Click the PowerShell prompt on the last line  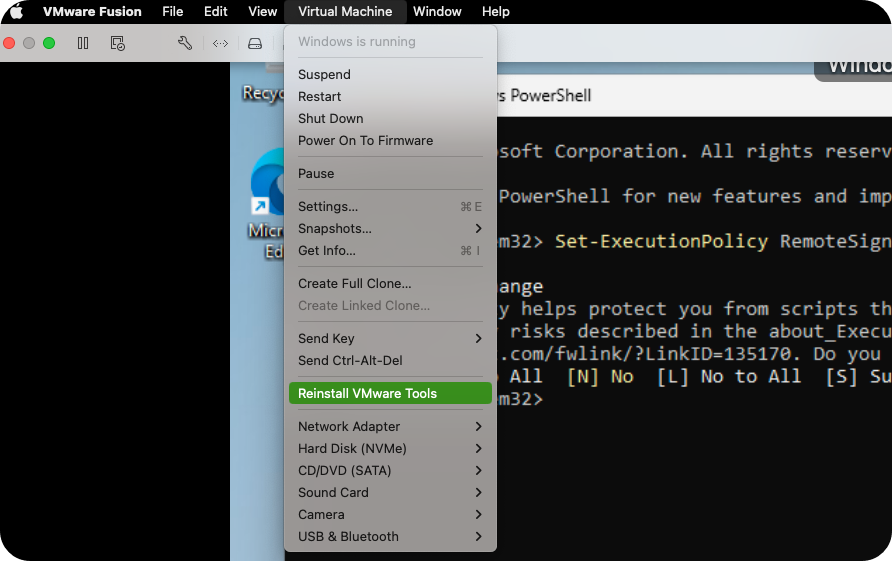click(520, 399)
